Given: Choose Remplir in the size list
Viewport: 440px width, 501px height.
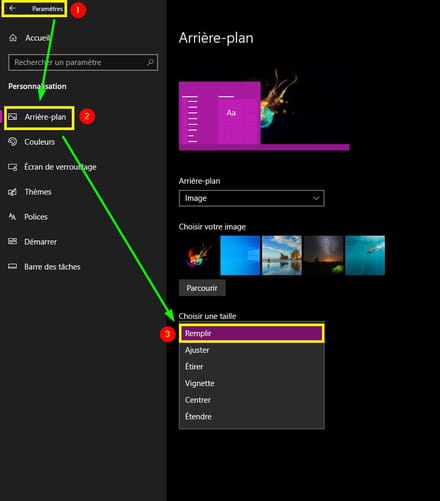Looking at the screenshot, I should (x=251, y=333).
